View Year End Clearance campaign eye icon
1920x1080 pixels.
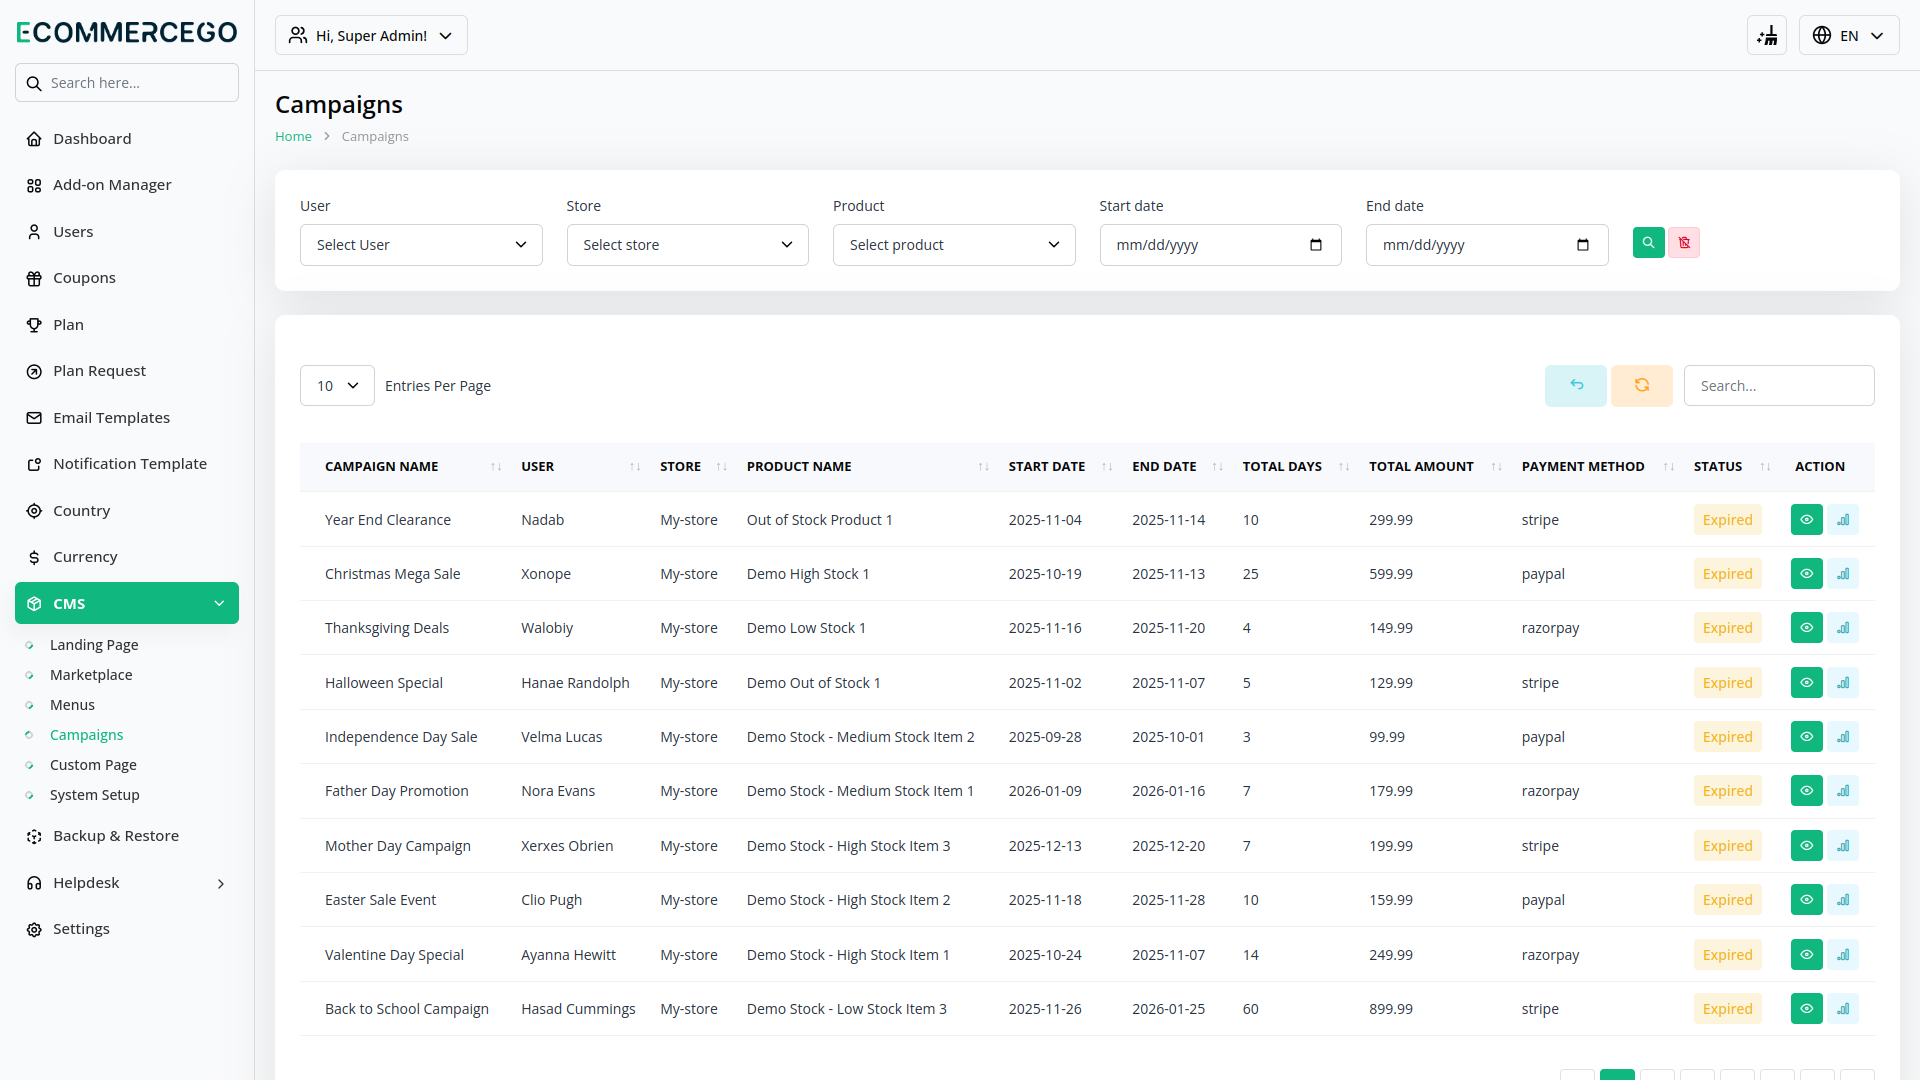pyautogui.click(x=1806, y=520)
